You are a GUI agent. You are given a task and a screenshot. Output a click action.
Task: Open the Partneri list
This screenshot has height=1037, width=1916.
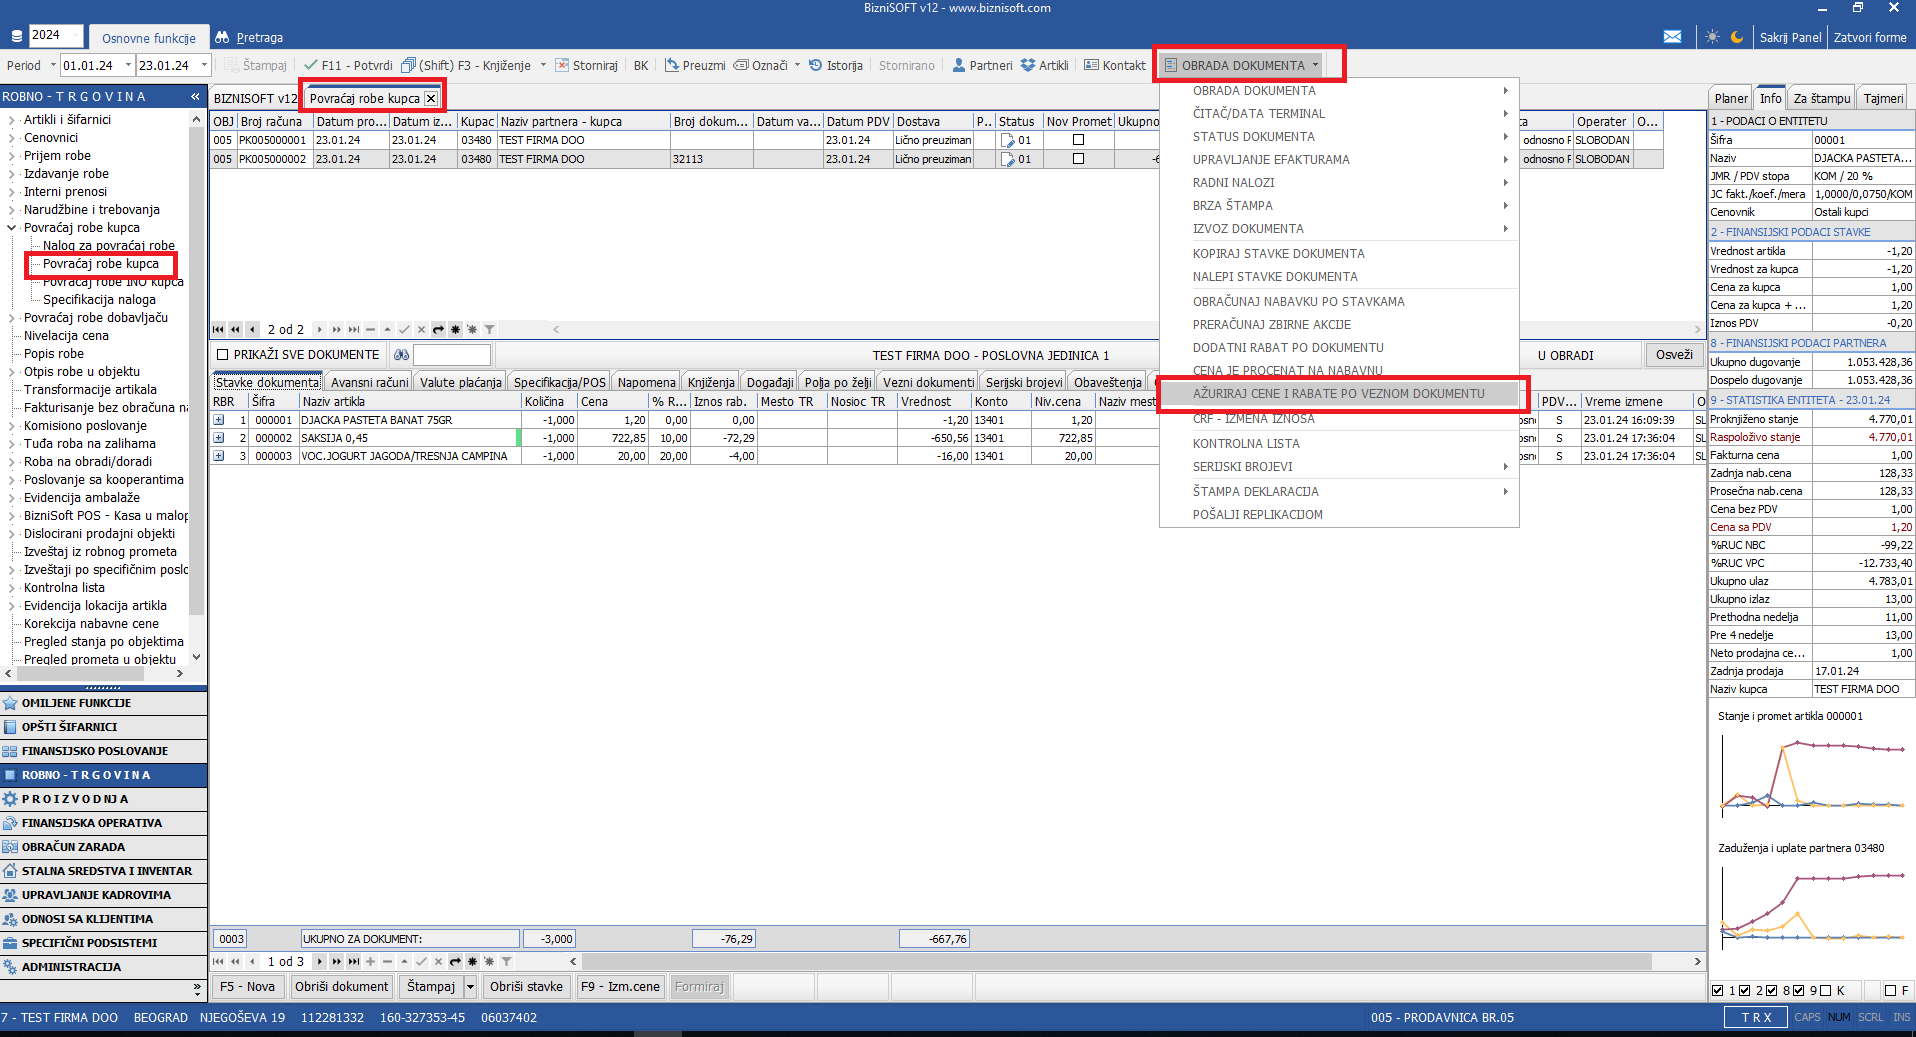[982, 66]
